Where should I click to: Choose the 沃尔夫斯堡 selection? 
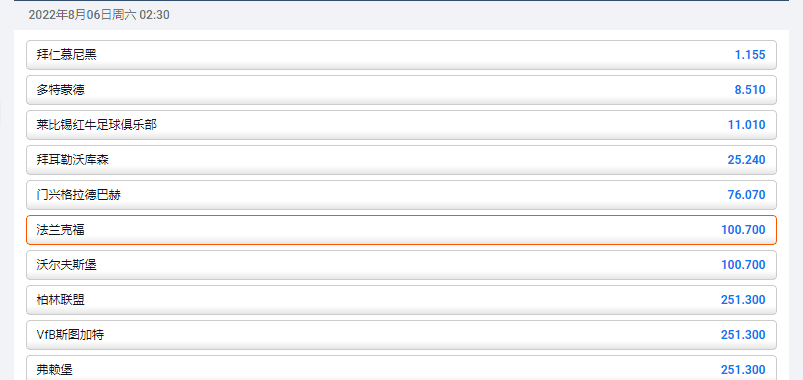(402, 265)
